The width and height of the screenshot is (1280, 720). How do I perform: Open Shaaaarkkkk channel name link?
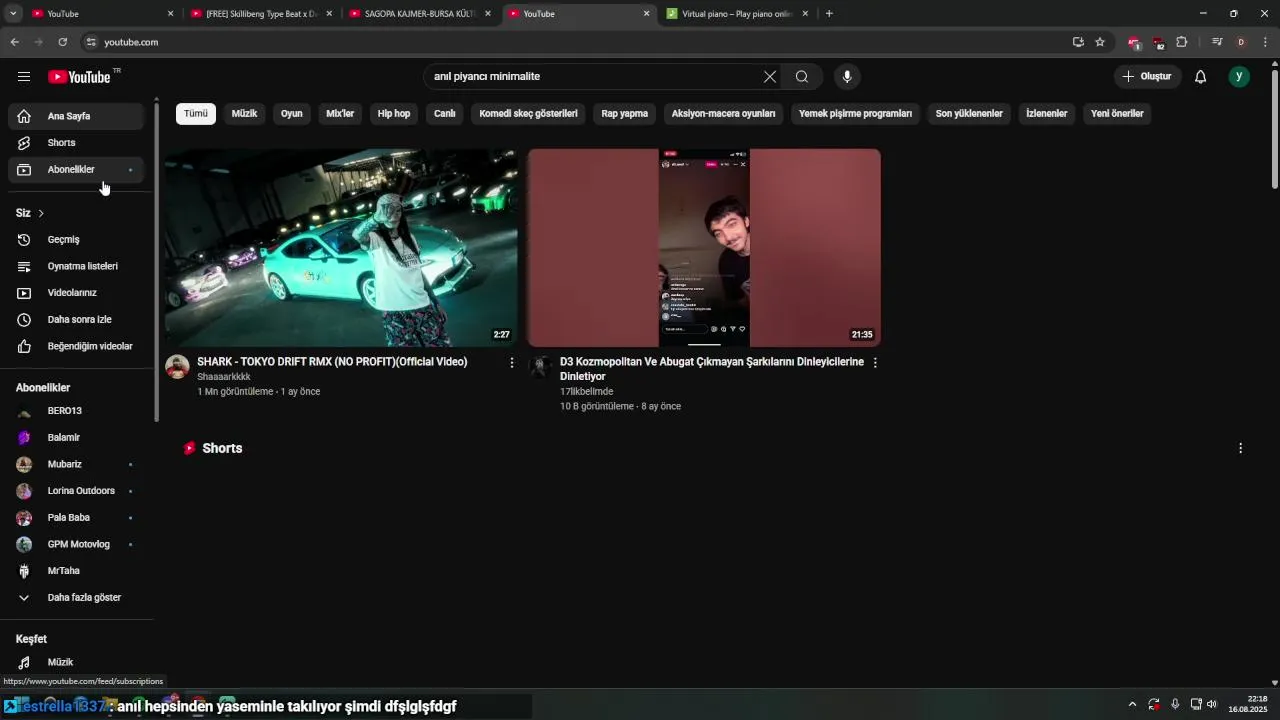coord(224,377)
